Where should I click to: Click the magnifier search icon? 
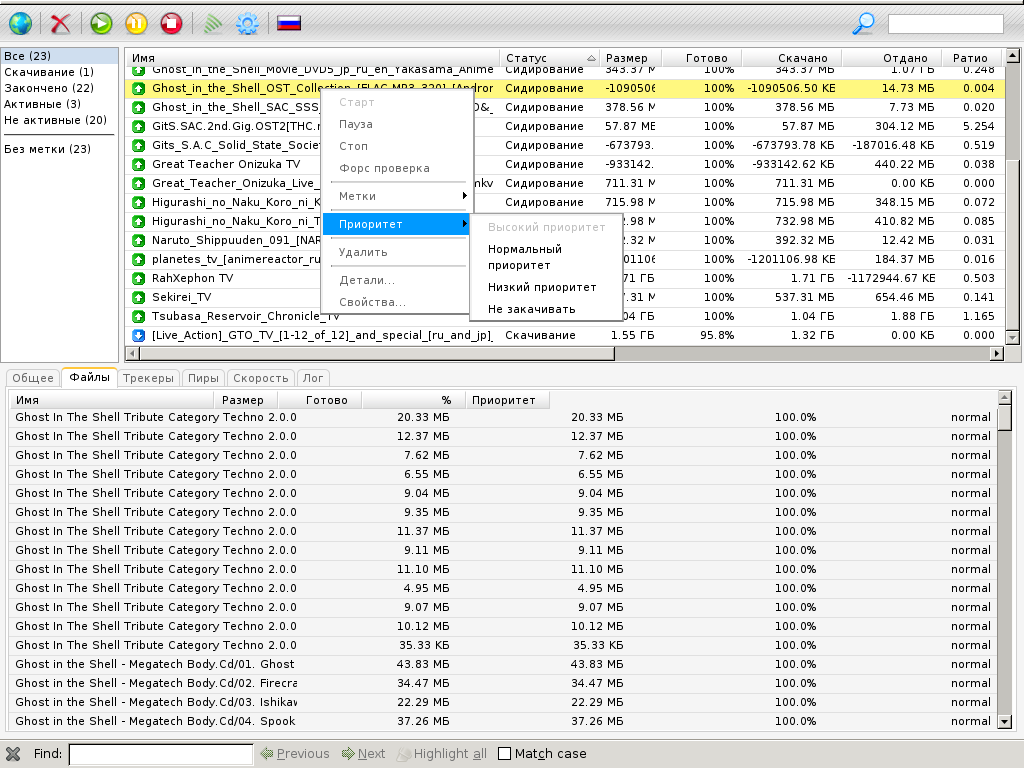tap(863, 24)
